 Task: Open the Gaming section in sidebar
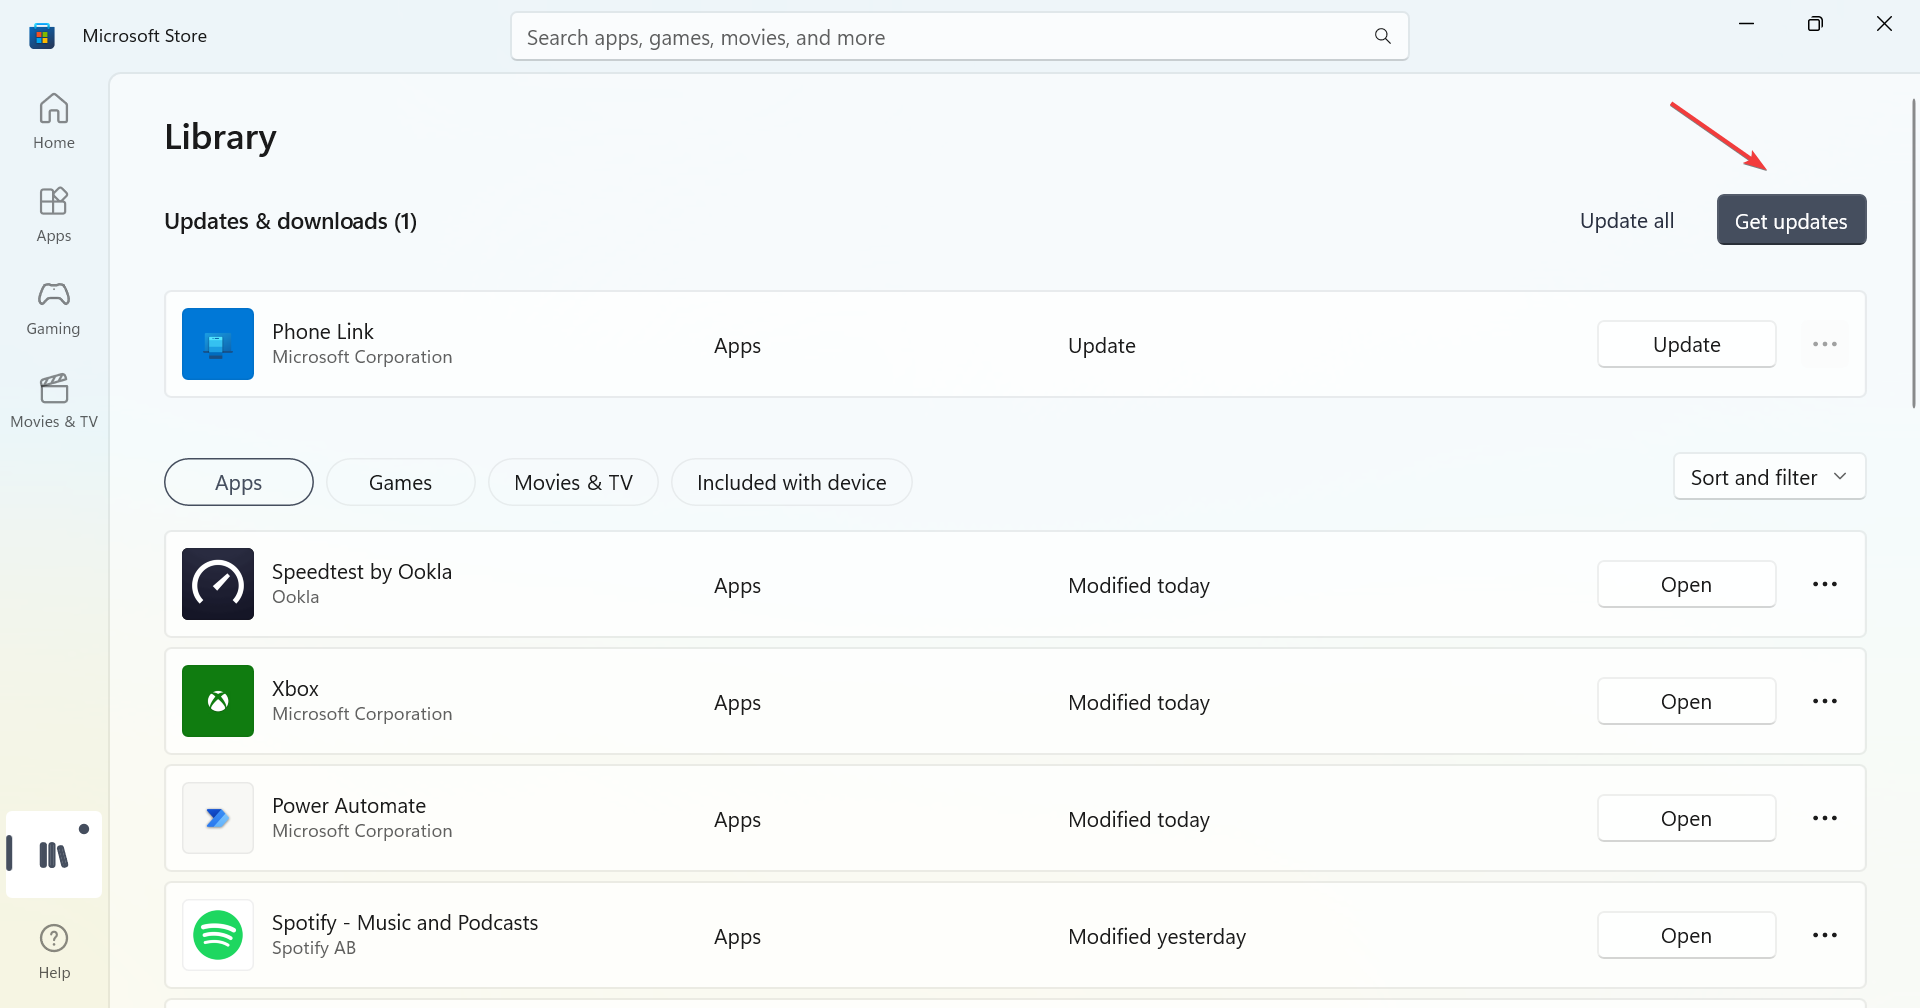(54, 307)
